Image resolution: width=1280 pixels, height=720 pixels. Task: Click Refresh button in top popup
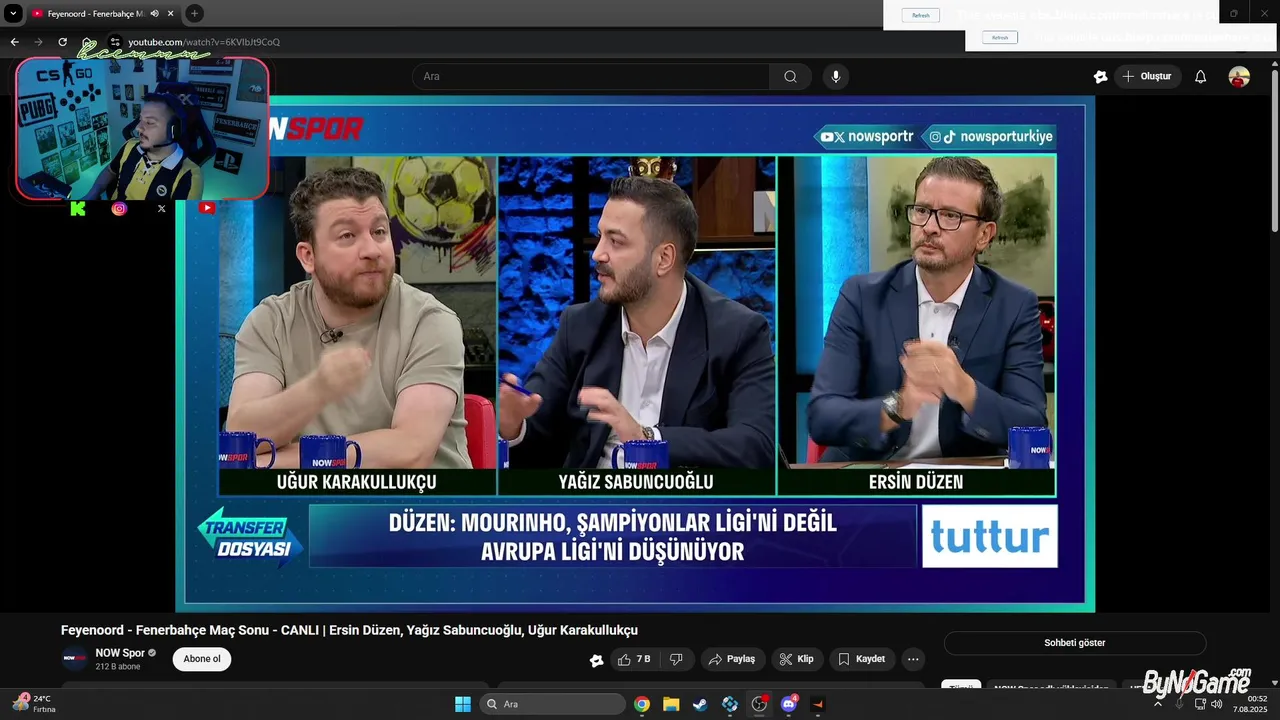pos(920,15)
